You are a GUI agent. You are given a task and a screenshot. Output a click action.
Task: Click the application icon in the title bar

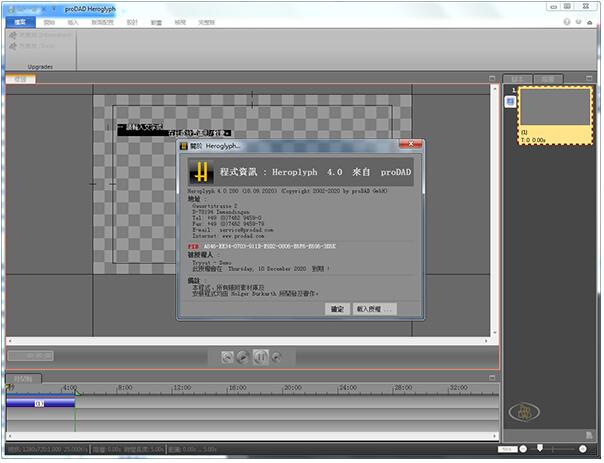[12, 9]
